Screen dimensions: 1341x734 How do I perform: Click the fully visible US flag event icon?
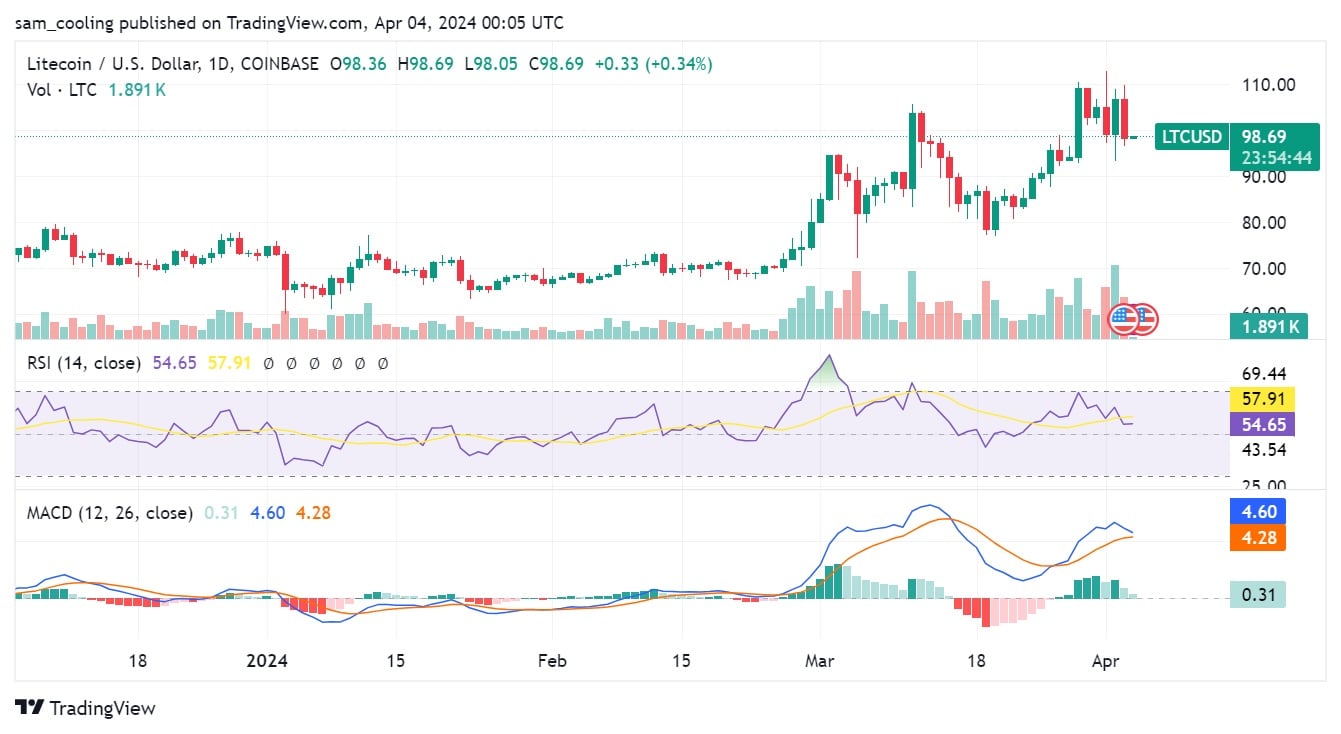[1123, 320]
